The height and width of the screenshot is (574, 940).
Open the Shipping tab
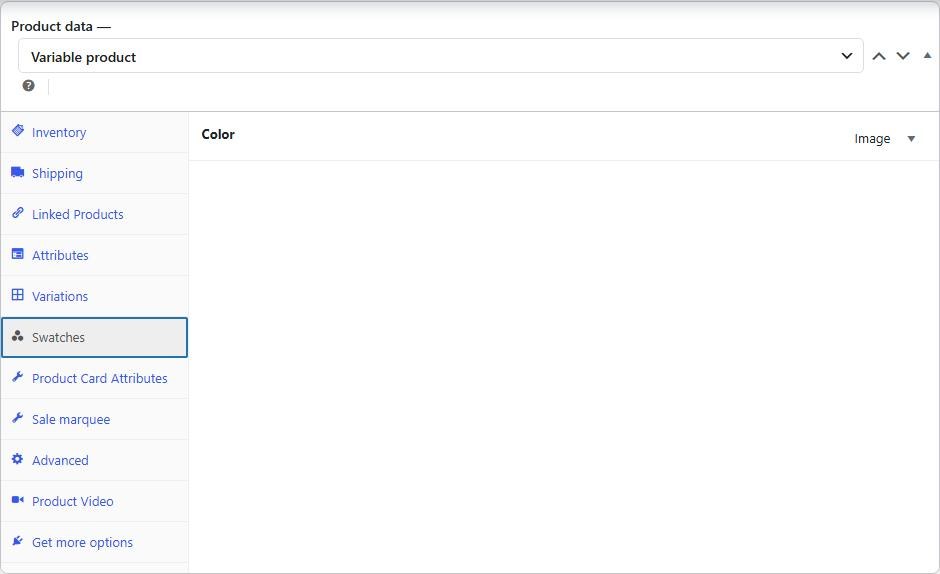(95, 173)
